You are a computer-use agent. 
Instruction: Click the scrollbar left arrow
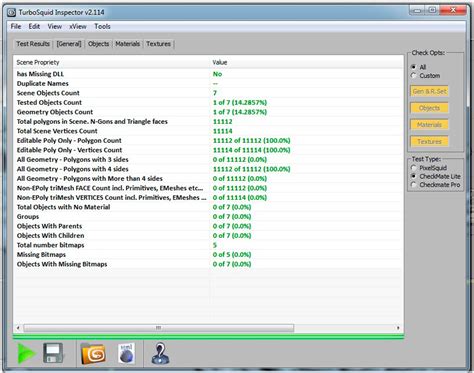click(18, 328)
